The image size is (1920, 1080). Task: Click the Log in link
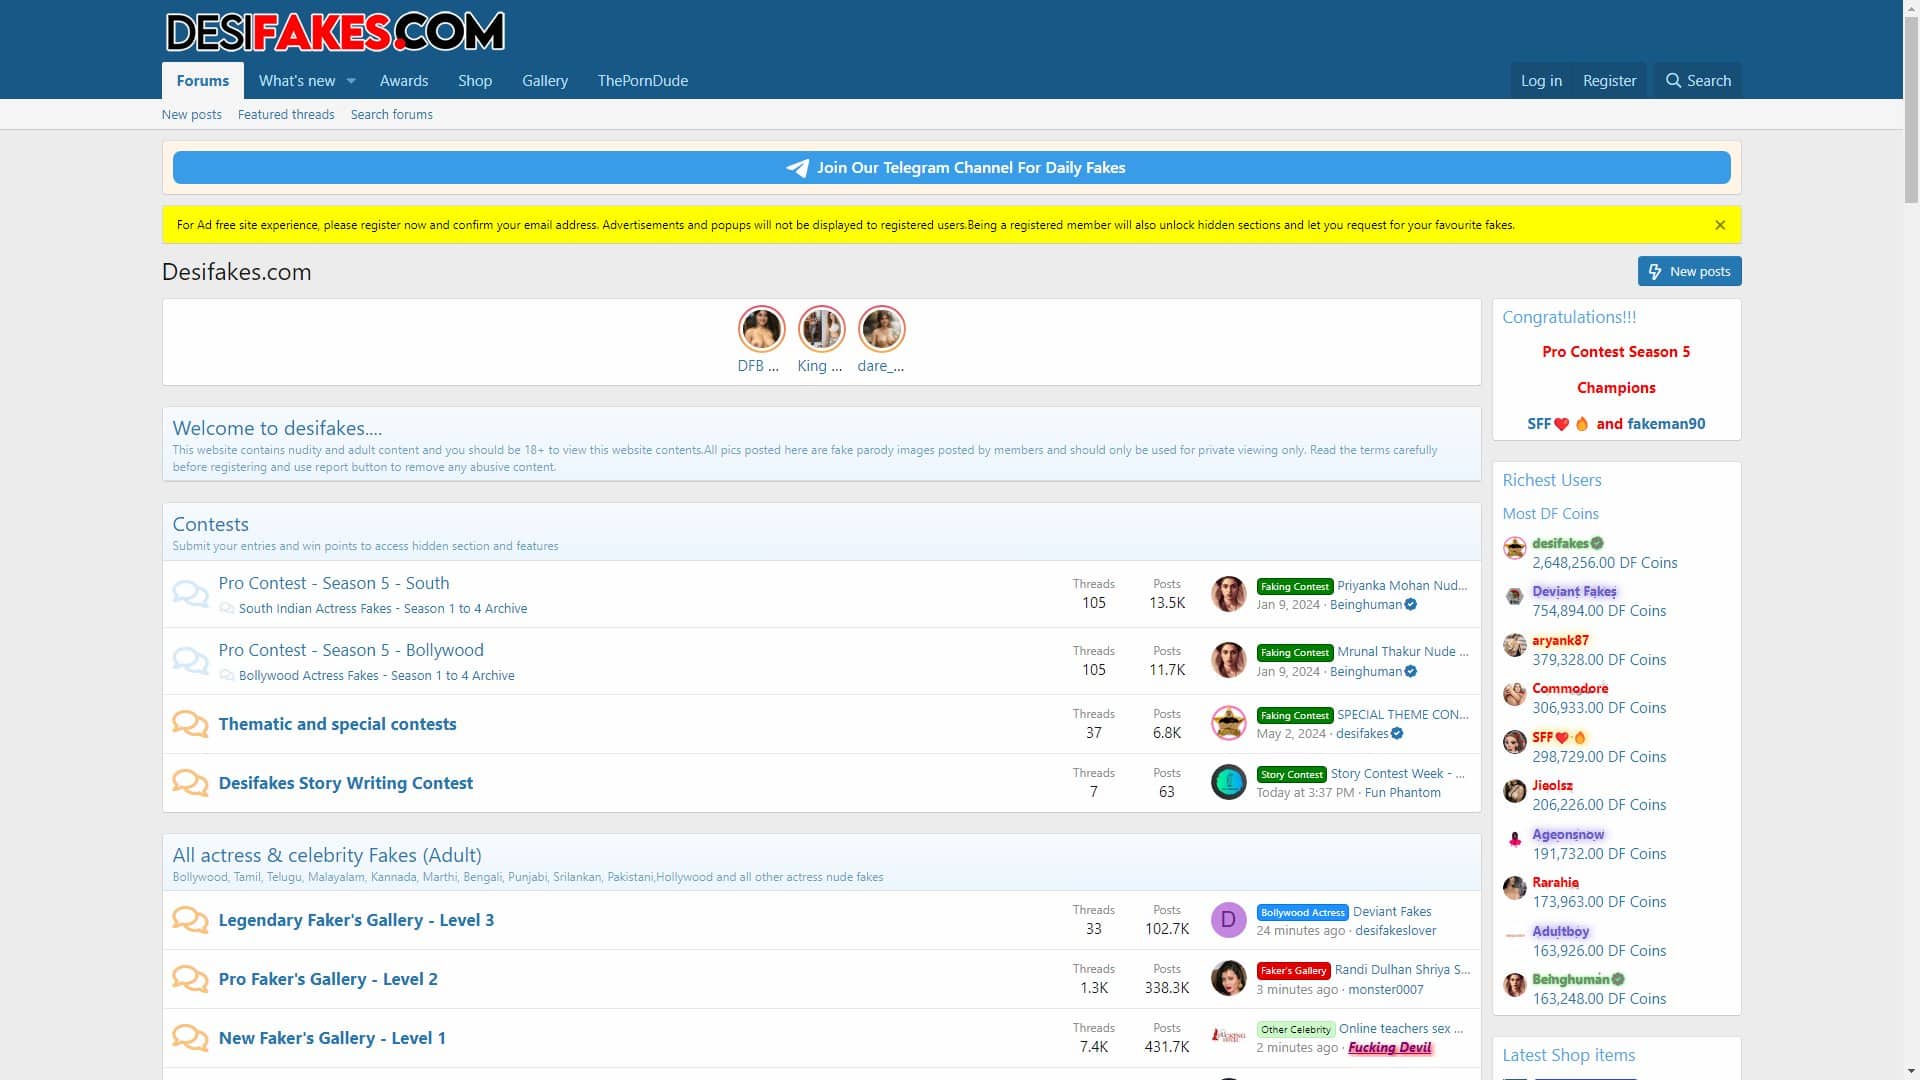(x=1541, y=81)
